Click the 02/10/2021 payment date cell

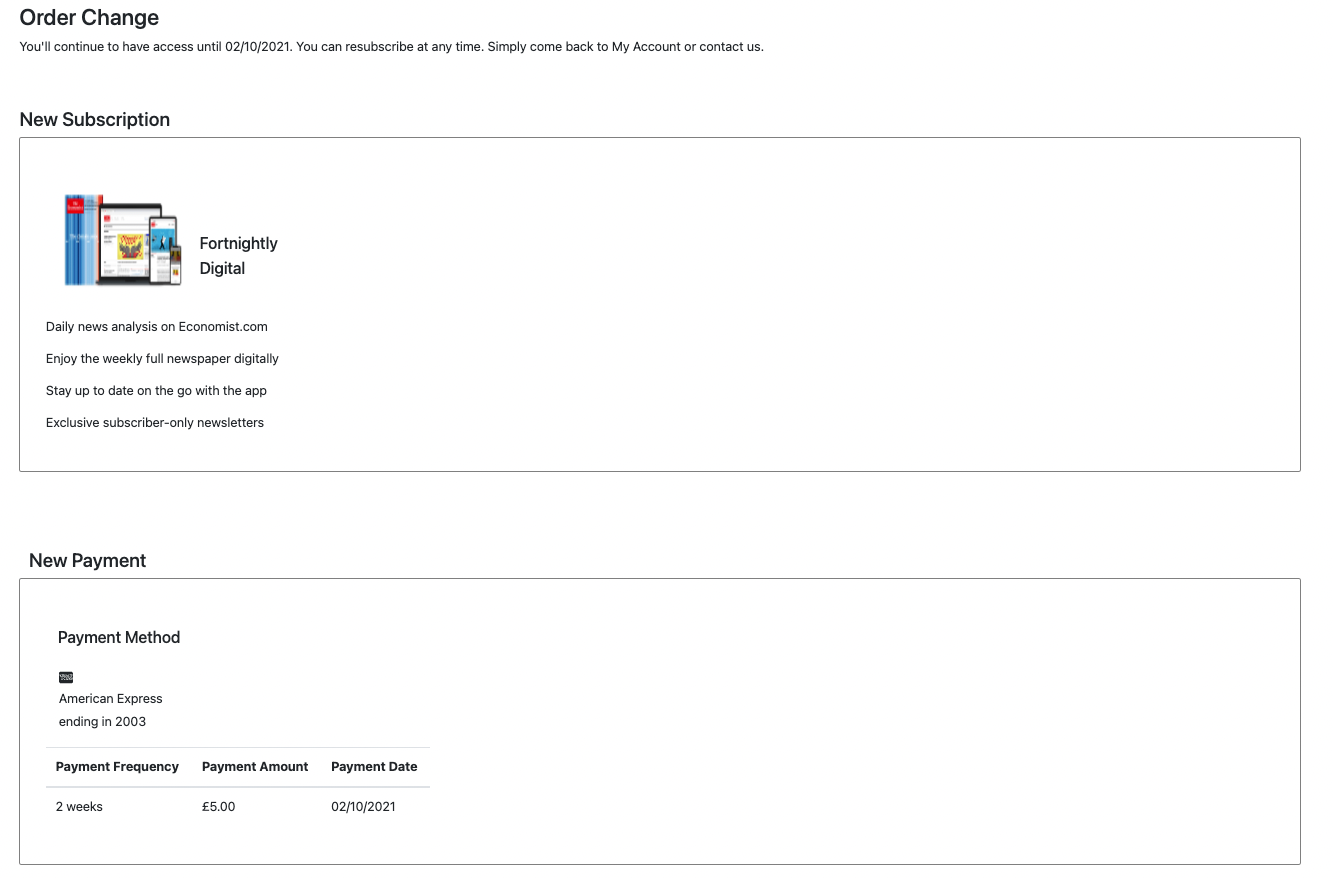(363, 807)
